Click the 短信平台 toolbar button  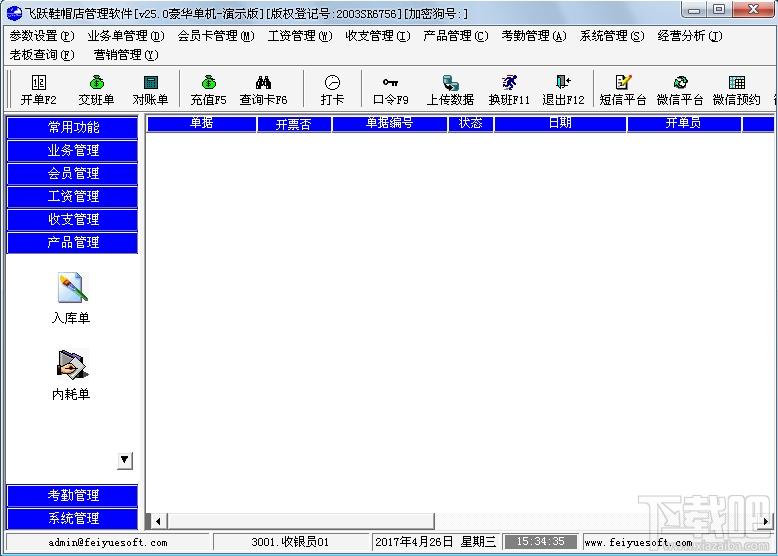pos(623,89)
